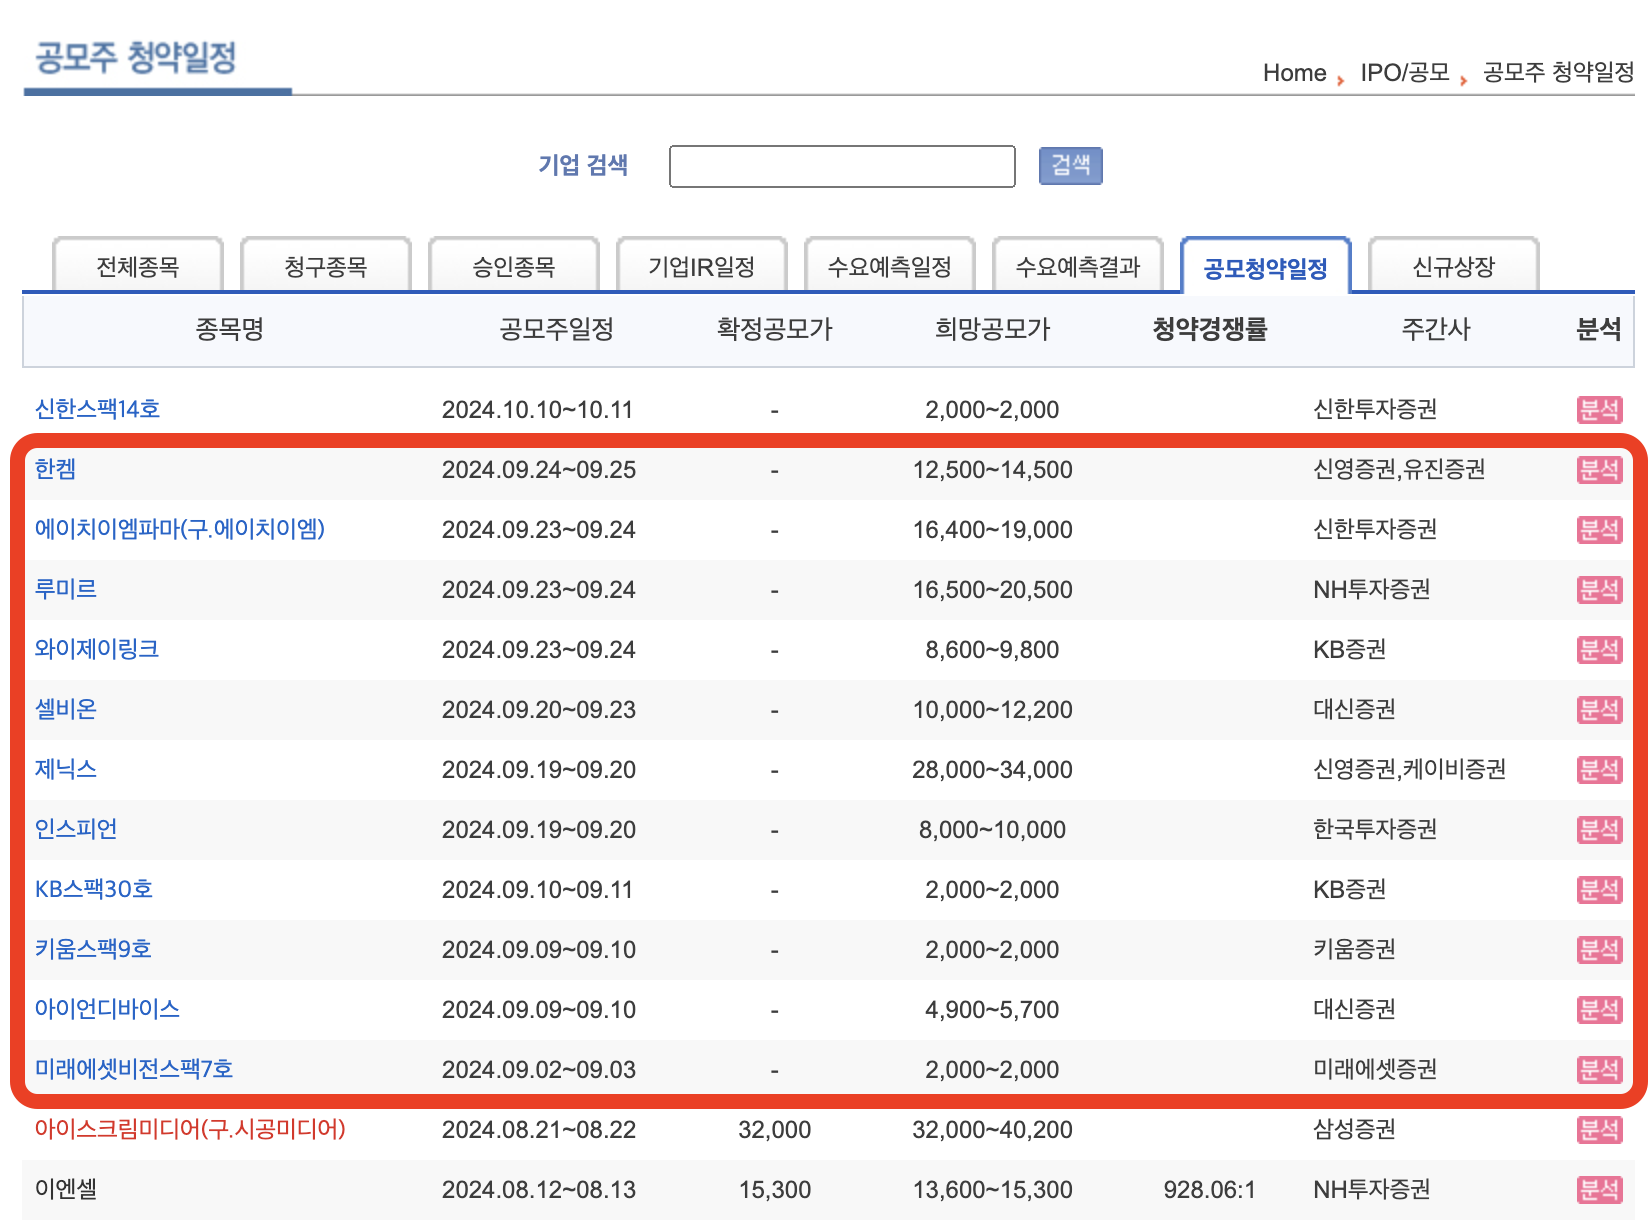Click inside the 기업 검색 input field
Viewport: 1649px width, 1226px height.
(x=843, y=165)
